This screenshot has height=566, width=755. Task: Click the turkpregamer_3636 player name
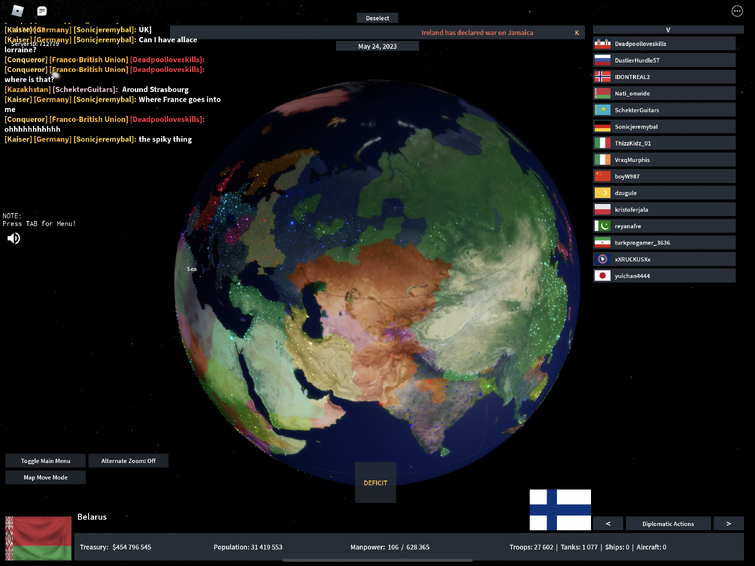641,243
